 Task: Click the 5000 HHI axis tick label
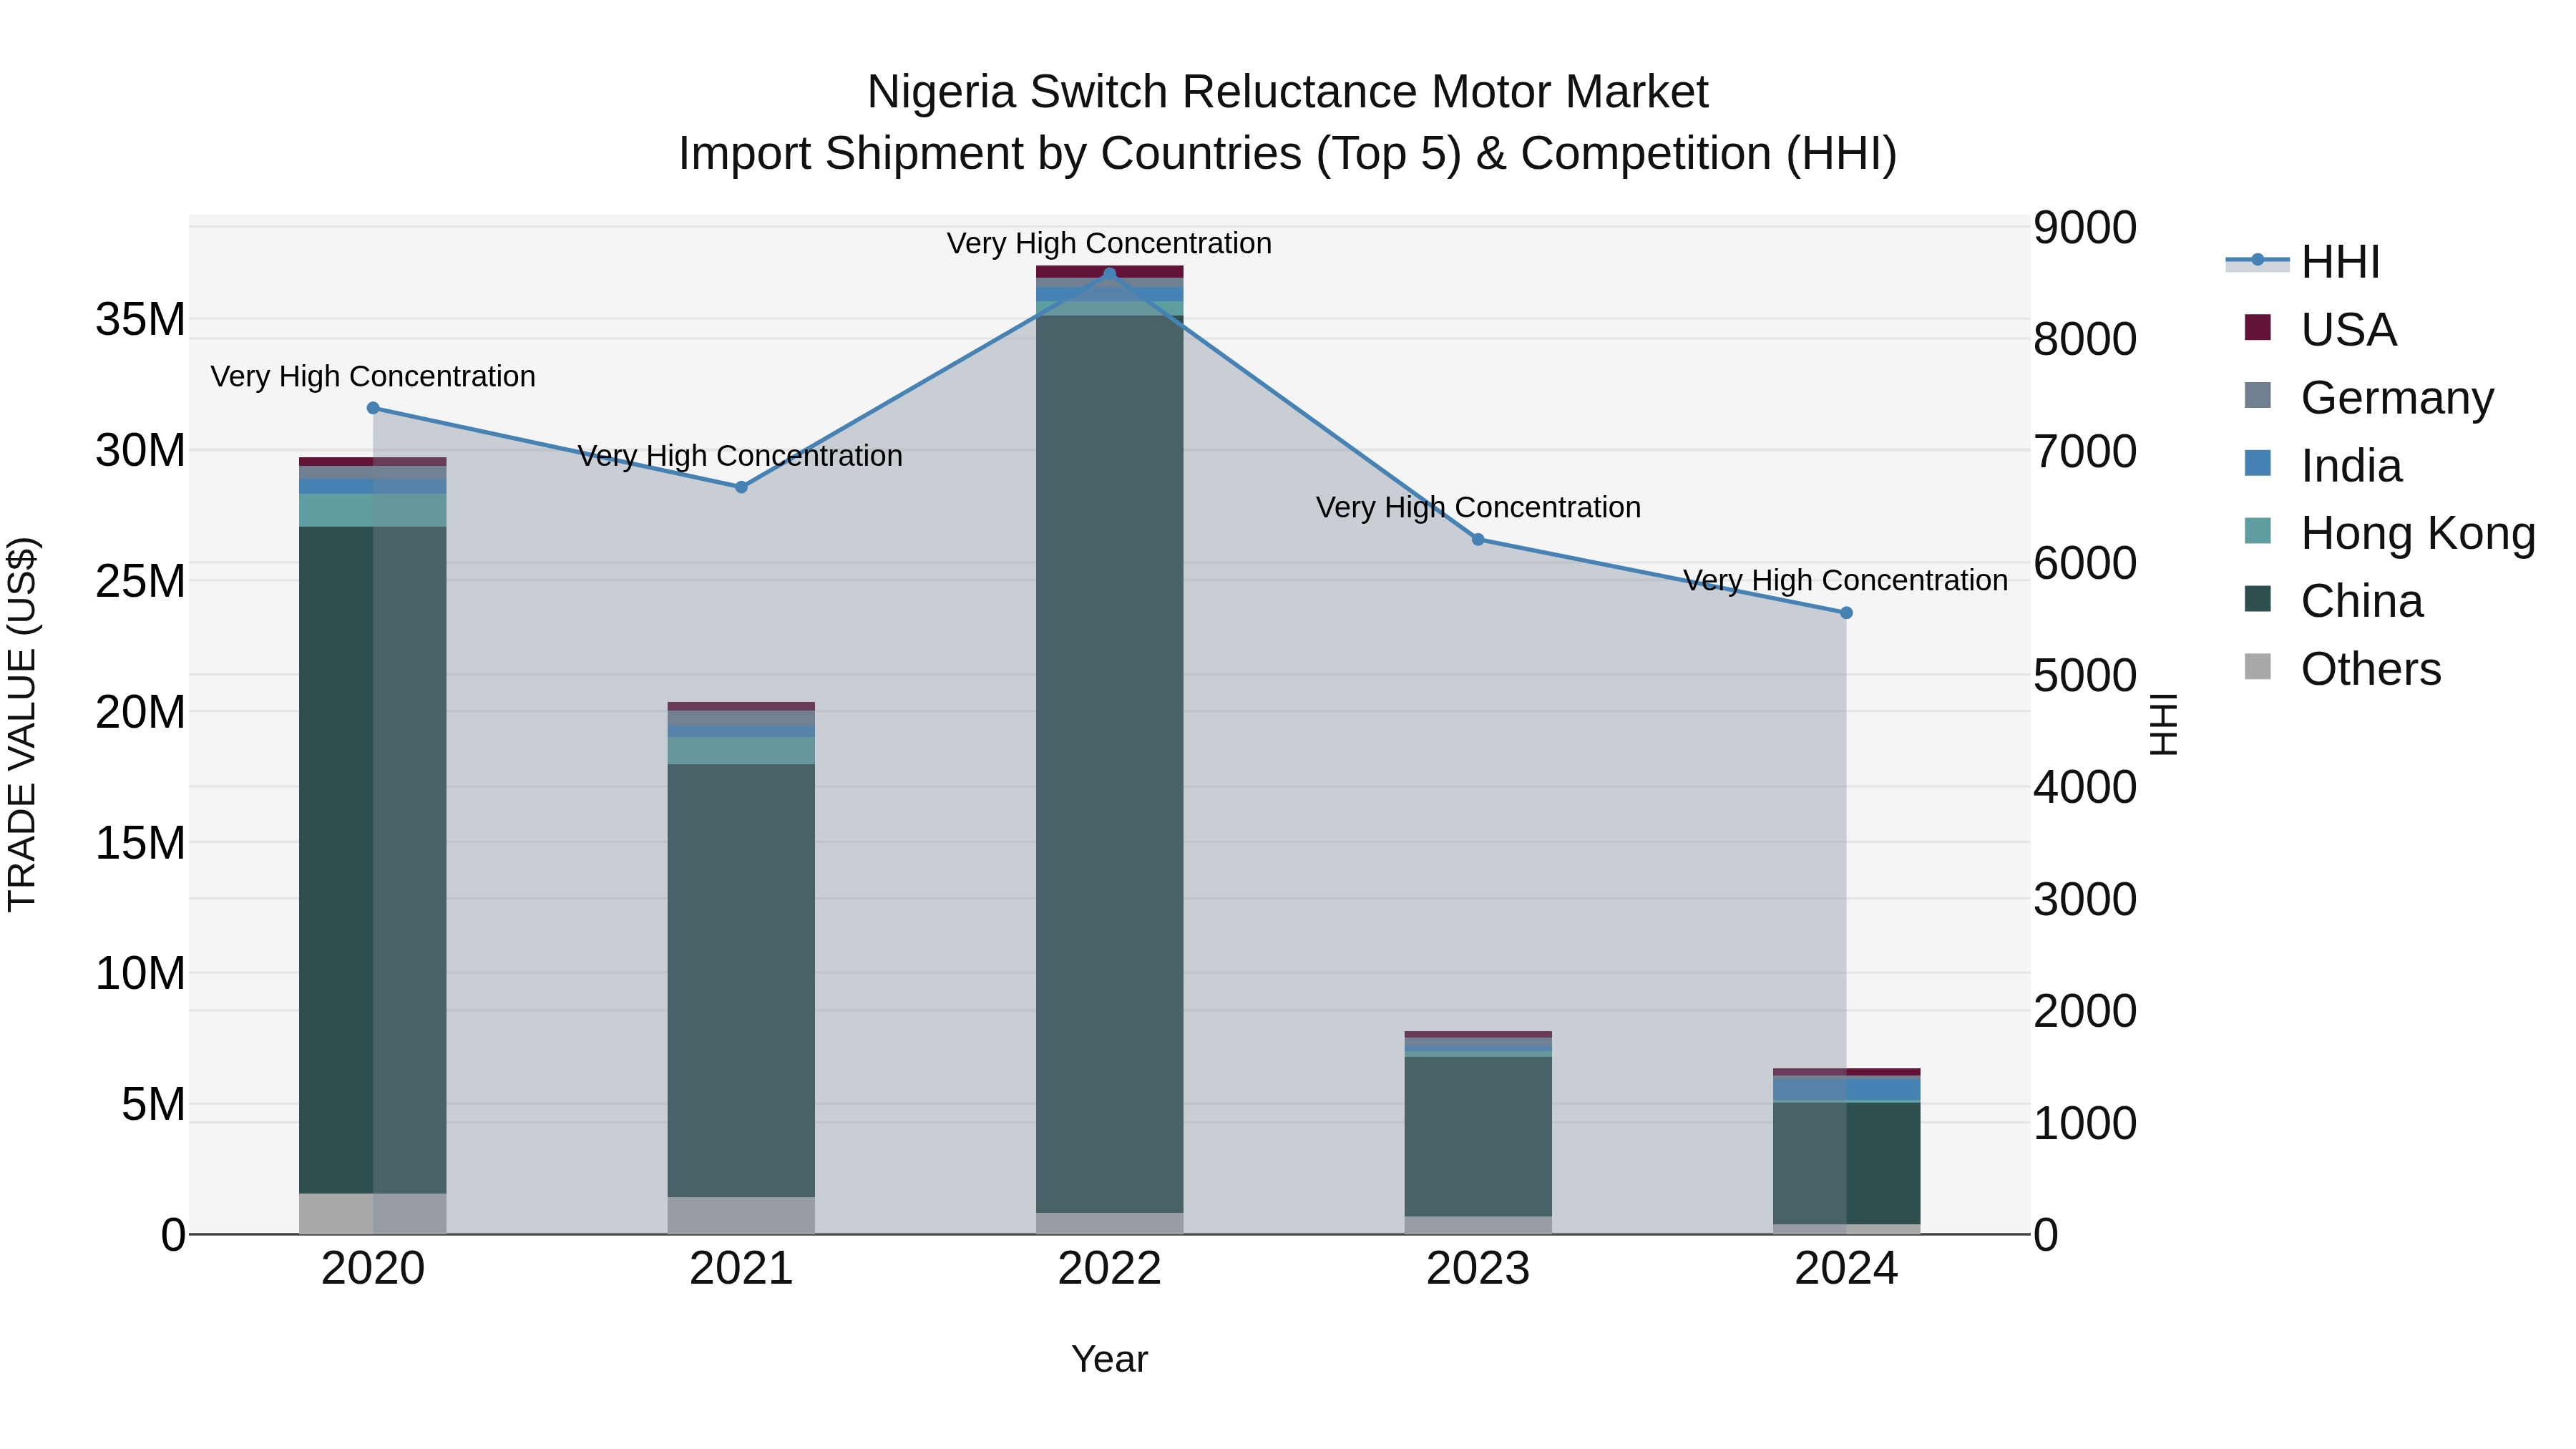[2085, 675]
